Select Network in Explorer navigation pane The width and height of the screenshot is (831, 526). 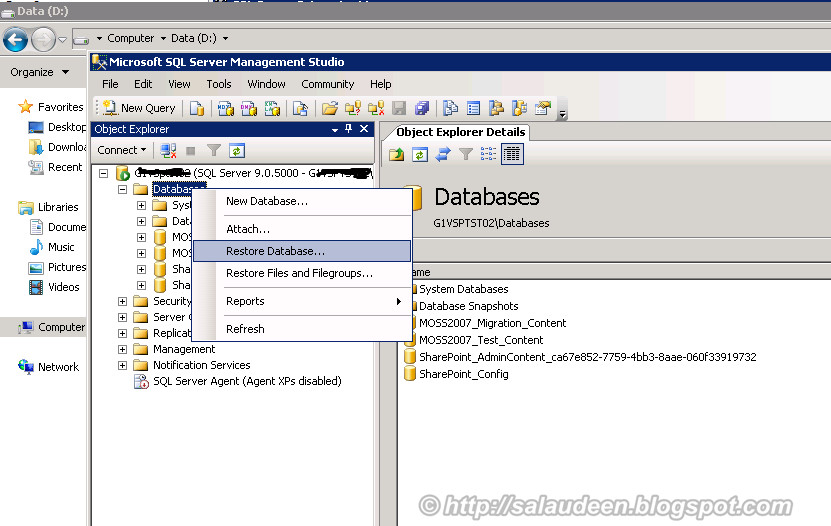click(x=58, y=367)
